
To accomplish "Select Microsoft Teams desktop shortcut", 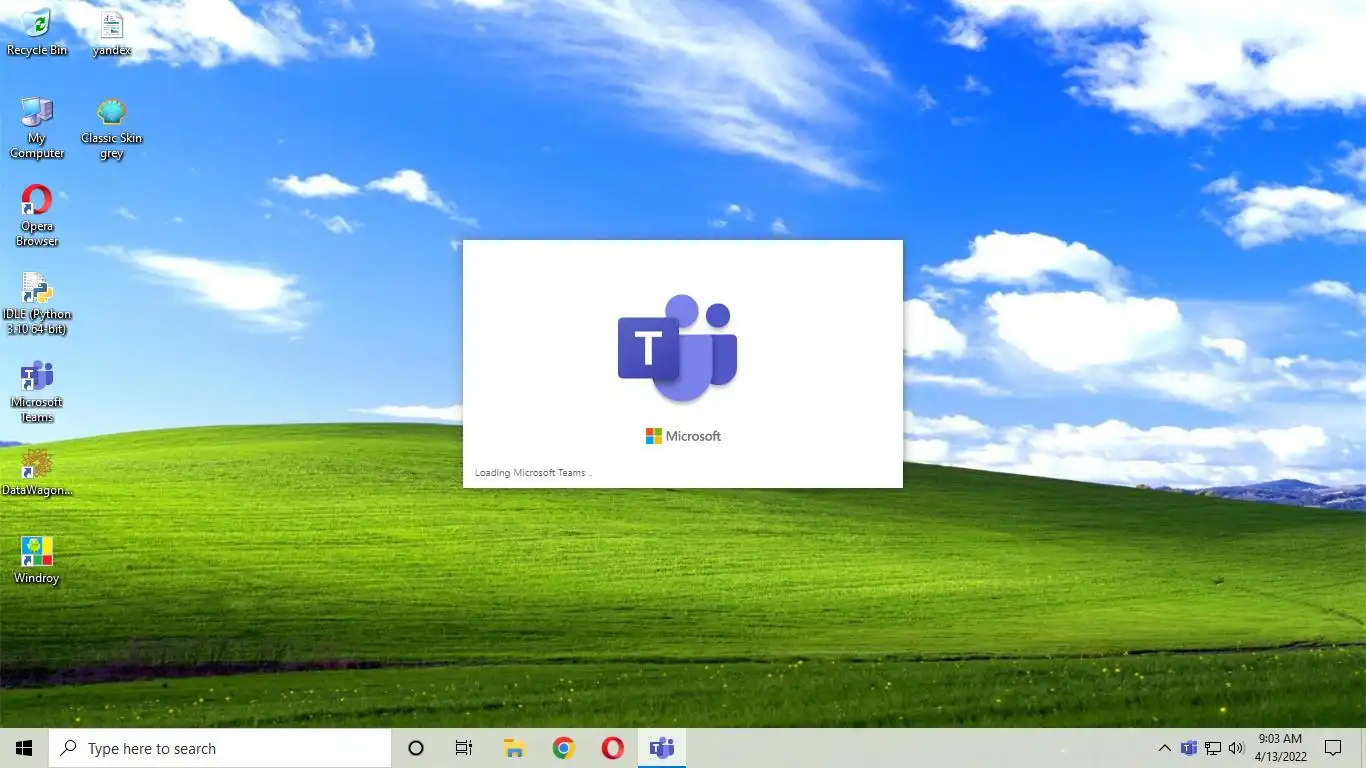I will click(x=37, y=391).
